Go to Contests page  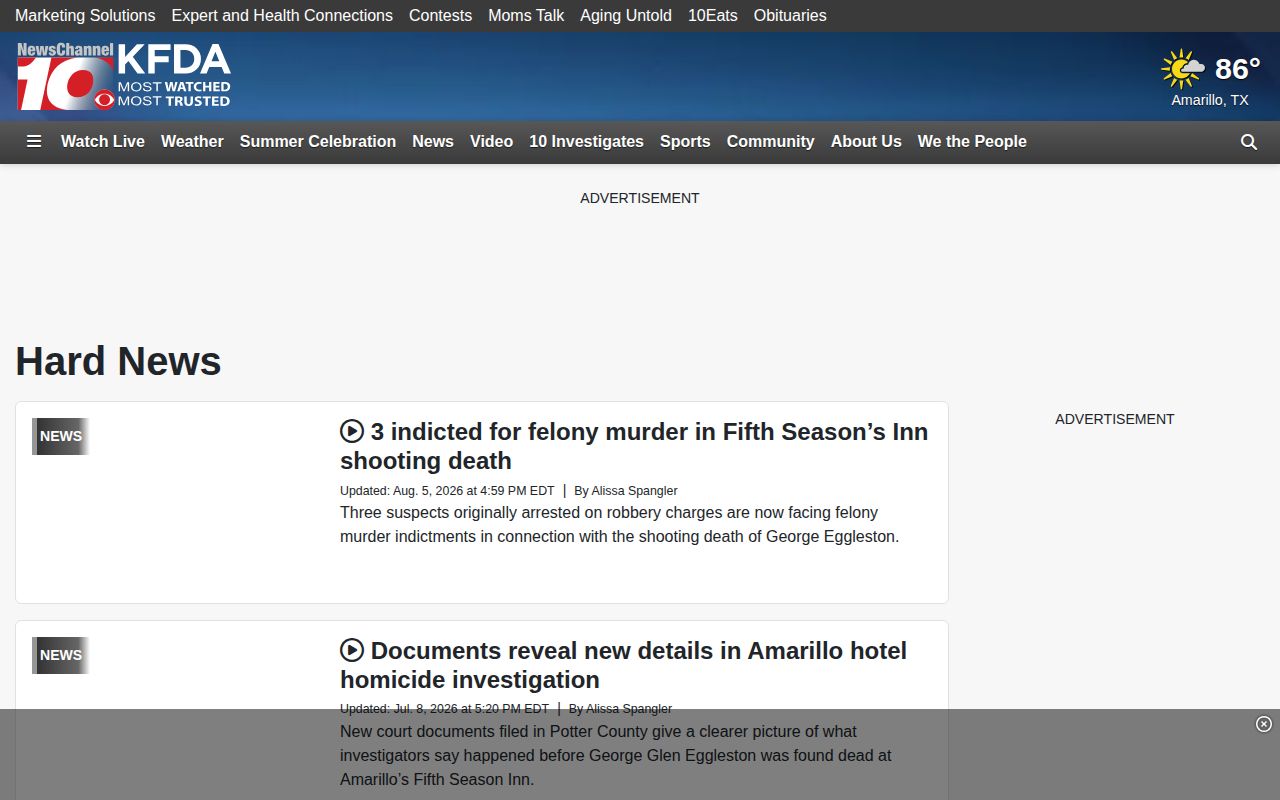tap(440, 16)
